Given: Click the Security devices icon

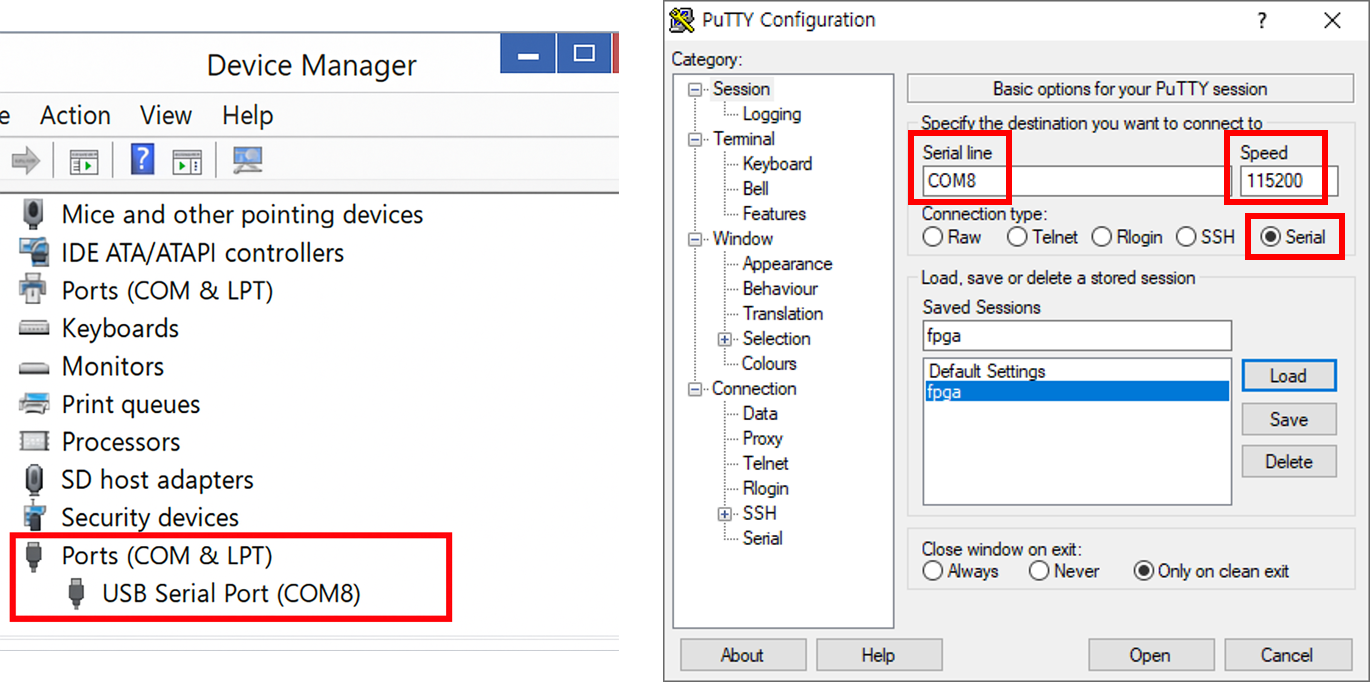Looking at the screenshot, I should point(34,517).
